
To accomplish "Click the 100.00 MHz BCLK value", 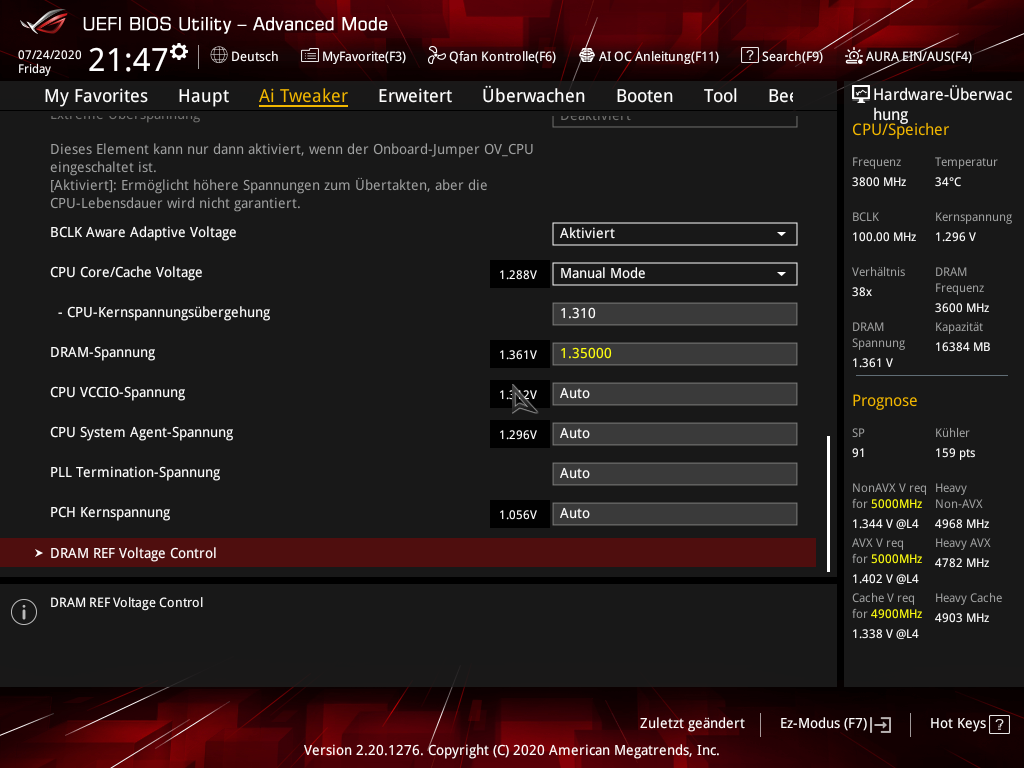I will pos(884,237).
